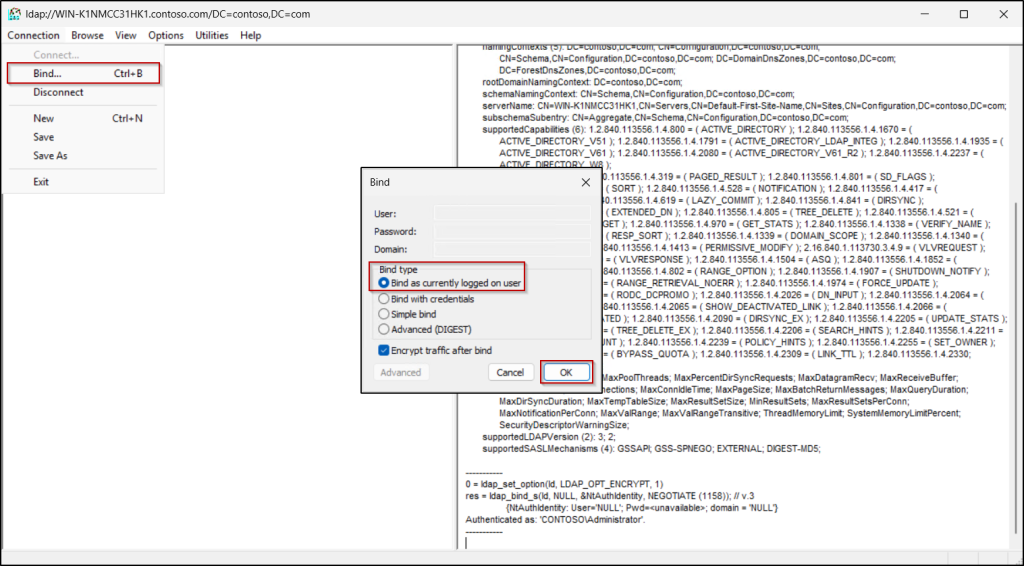Open the Connection menu

pyautogui.click(x=33, y=35)
